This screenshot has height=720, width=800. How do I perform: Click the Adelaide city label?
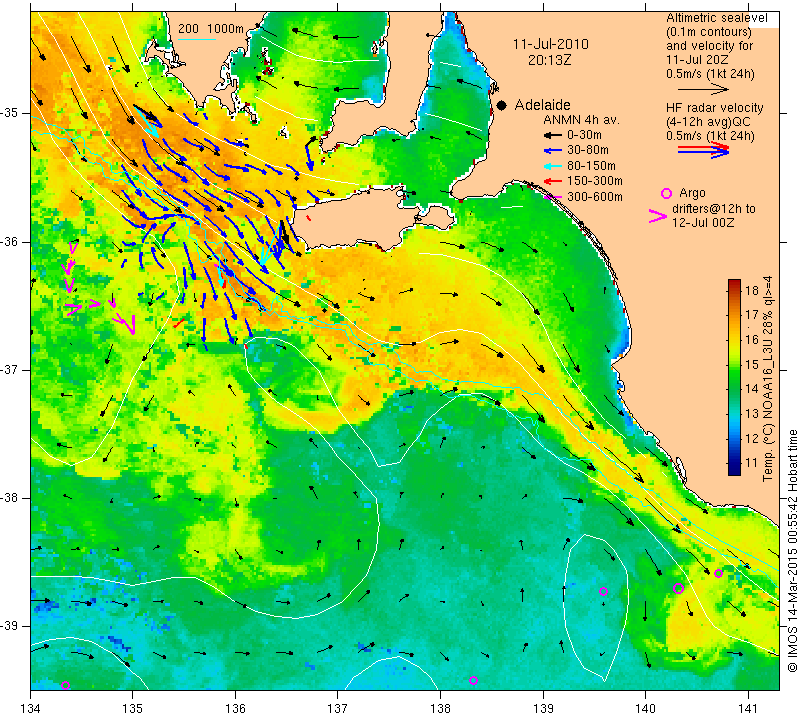(542, 105)
